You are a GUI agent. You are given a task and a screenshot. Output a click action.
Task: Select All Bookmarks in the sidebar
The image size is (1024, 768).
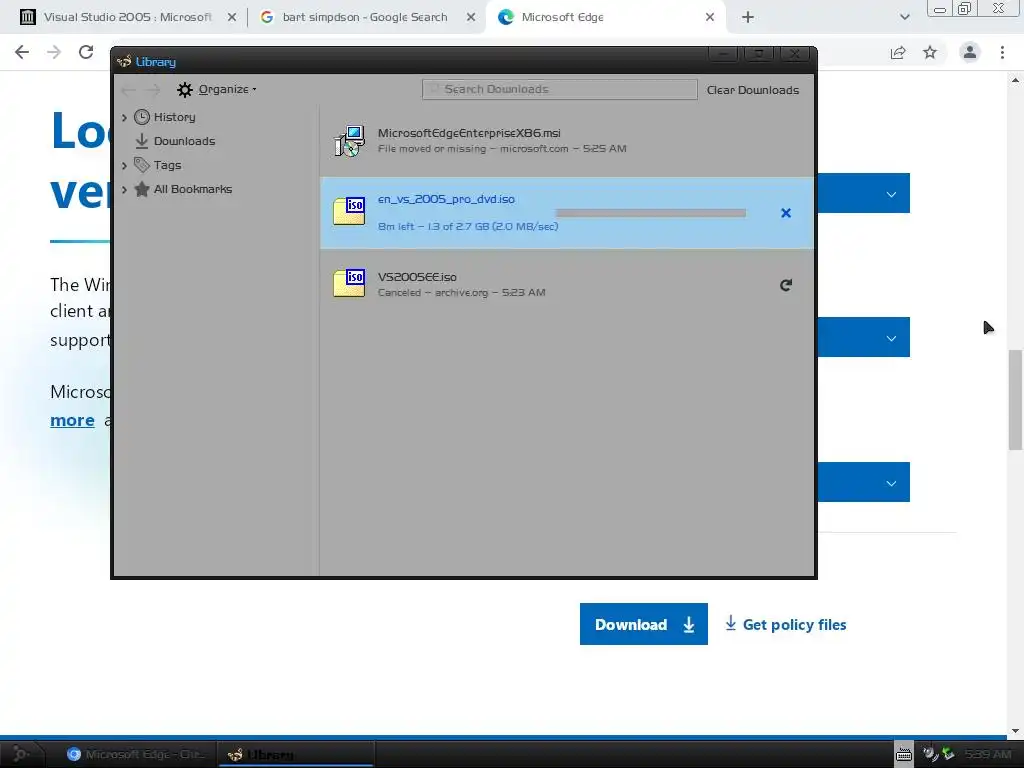click(x=193, y=189)
